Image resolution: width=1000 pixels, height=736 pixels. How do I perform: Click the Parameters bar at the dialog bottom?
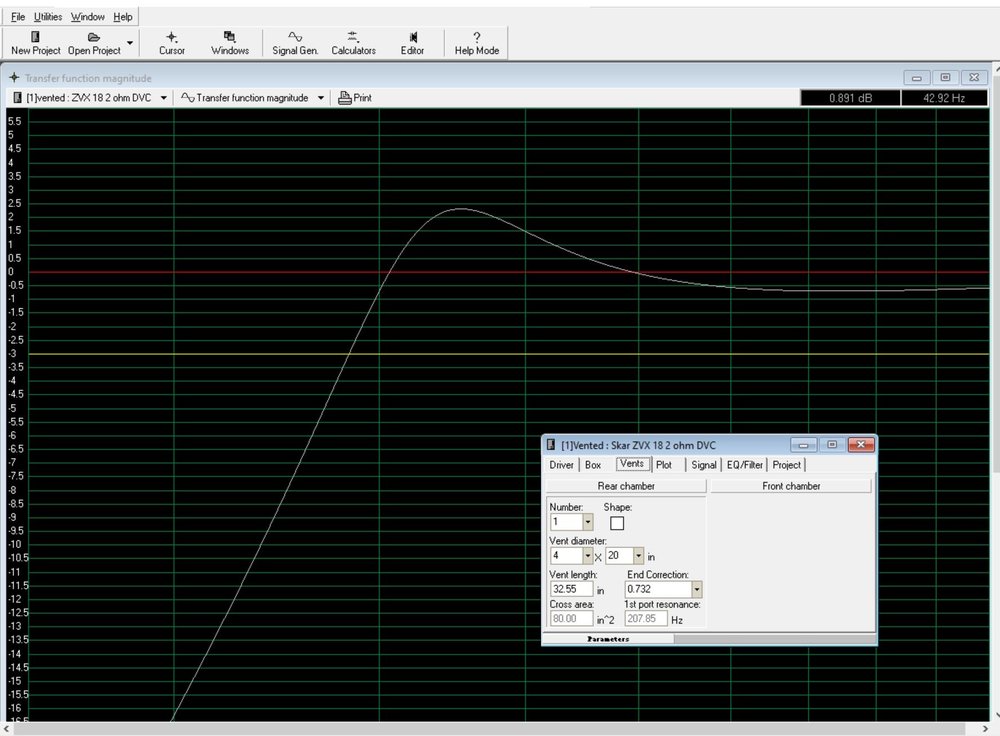pos(608,638)
